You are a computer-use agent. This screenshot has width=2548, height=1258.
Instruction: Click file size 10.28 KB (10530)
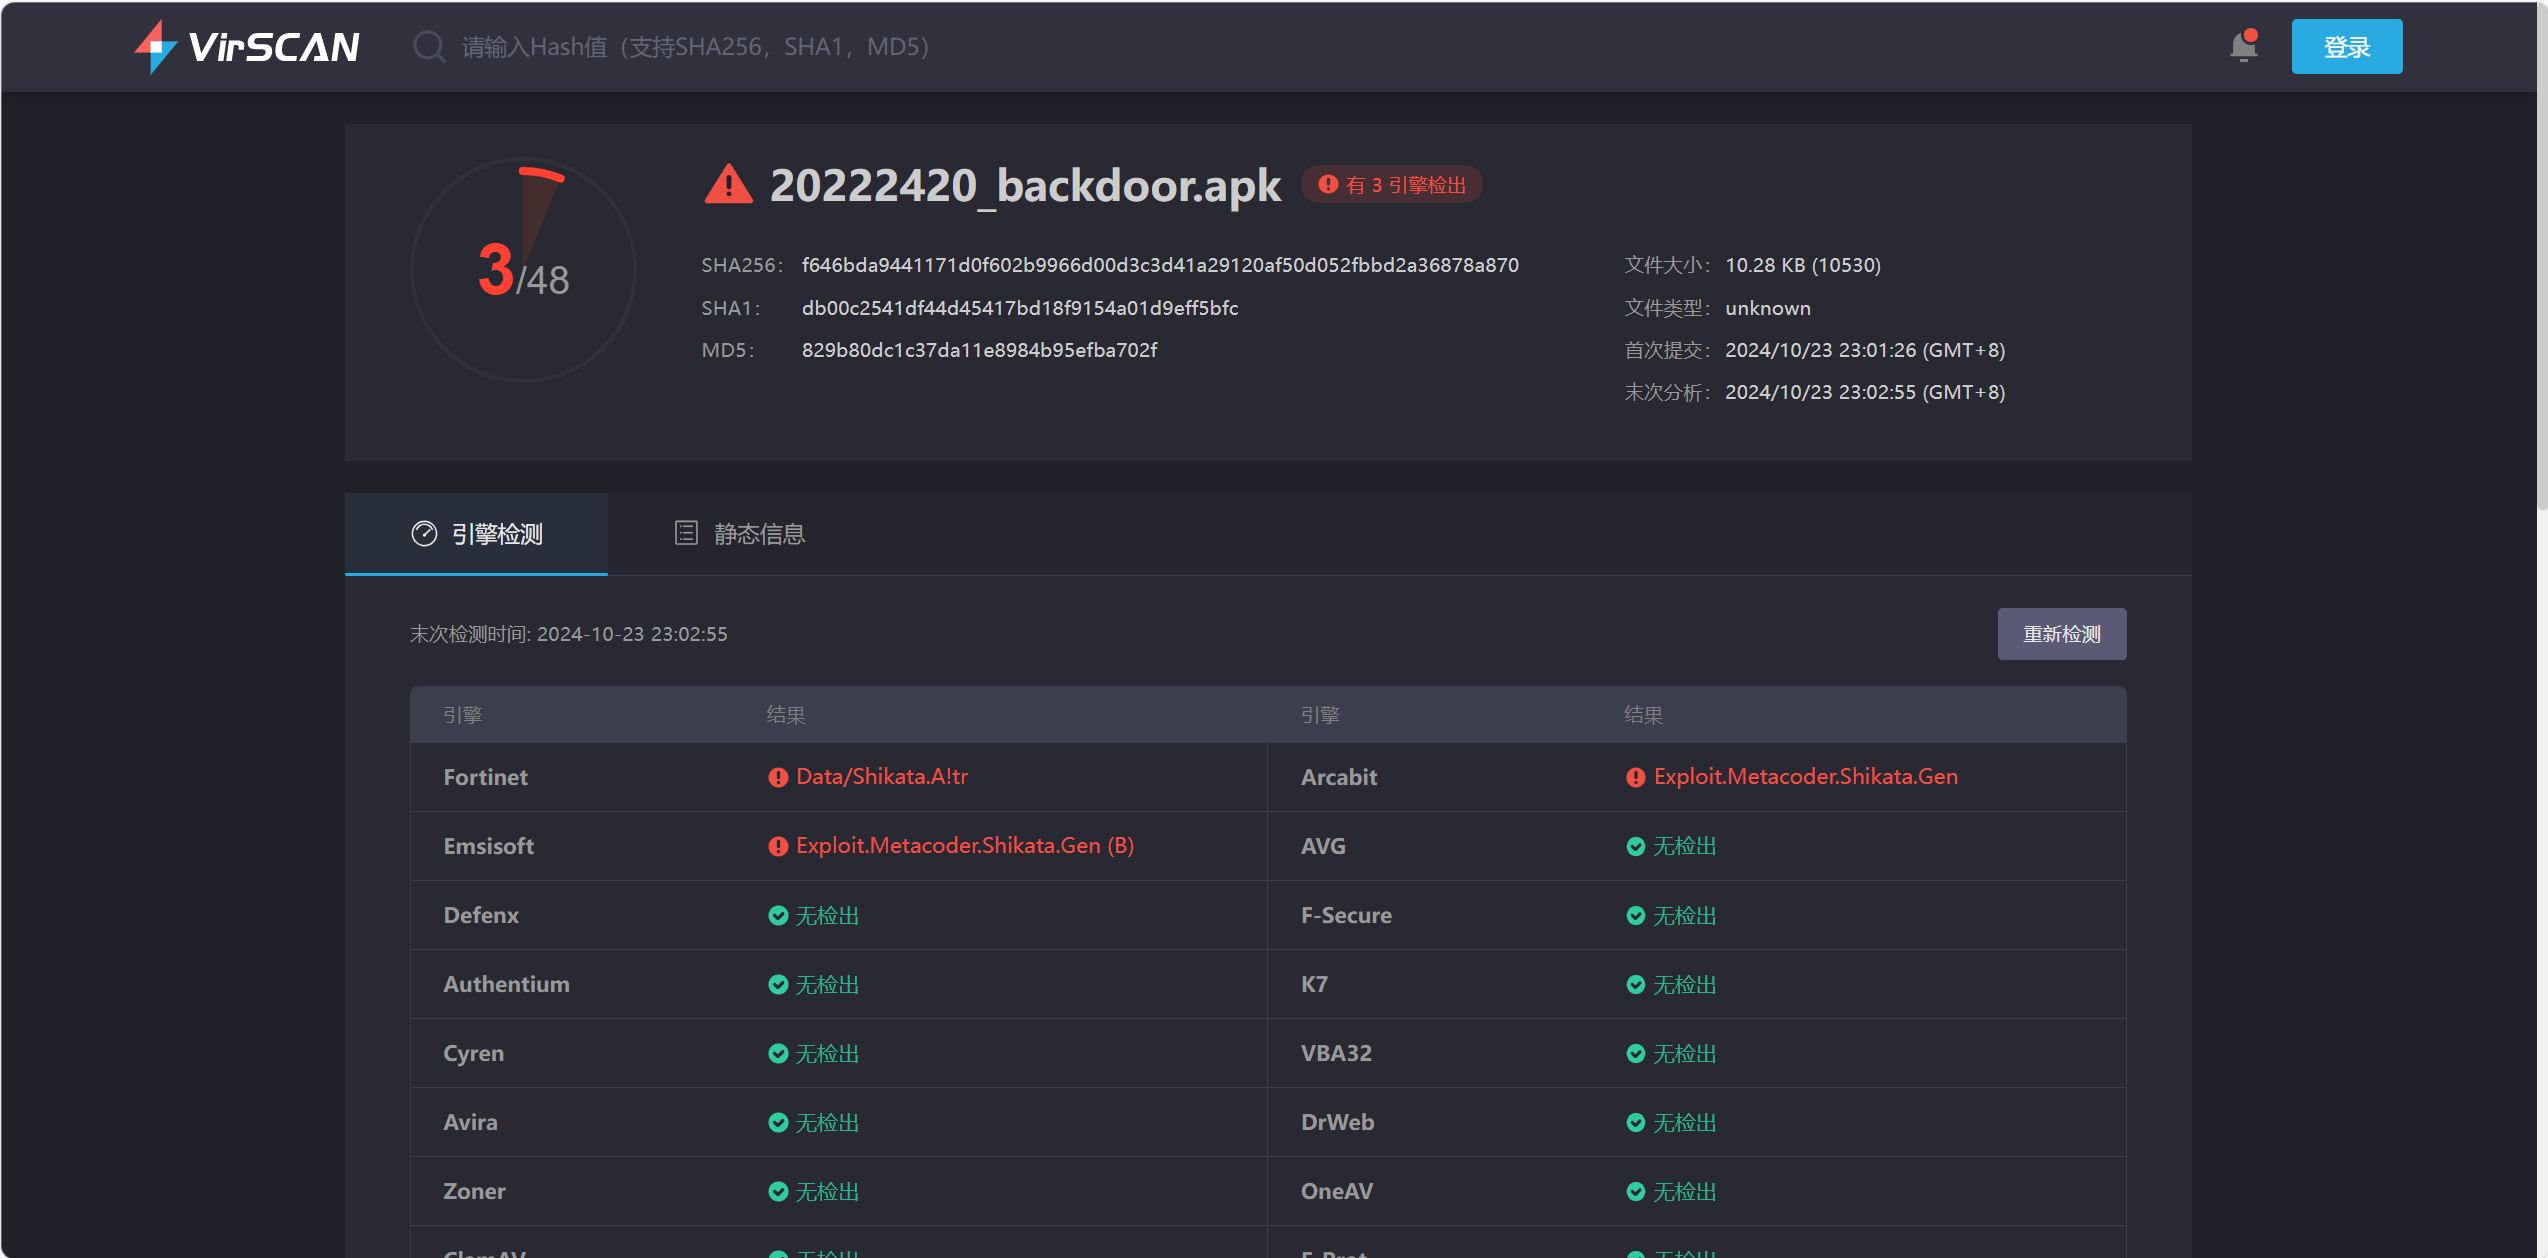click(1803, 265)
